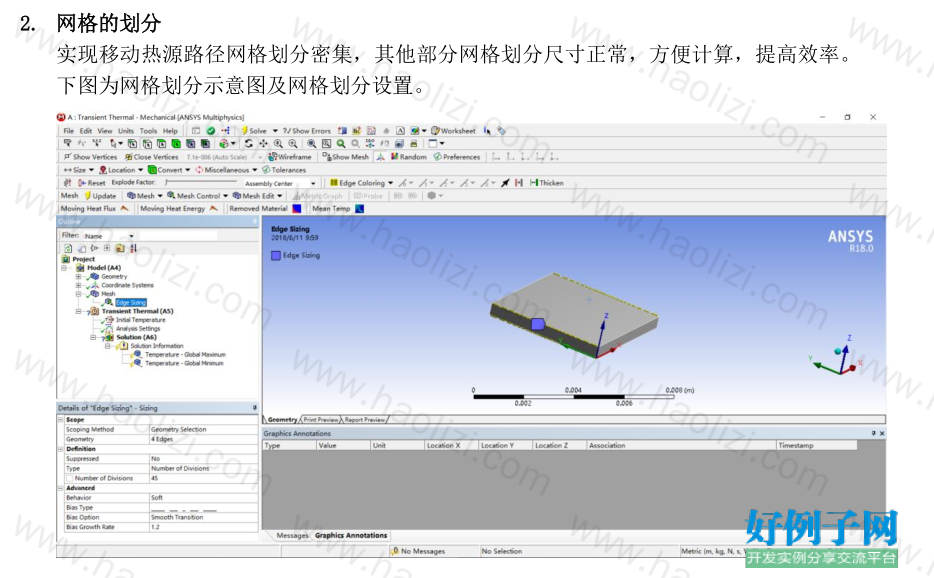Click the green checkmark icon beside Help
Viewport: 934px width, 578px height.
[x=210, y=130]
